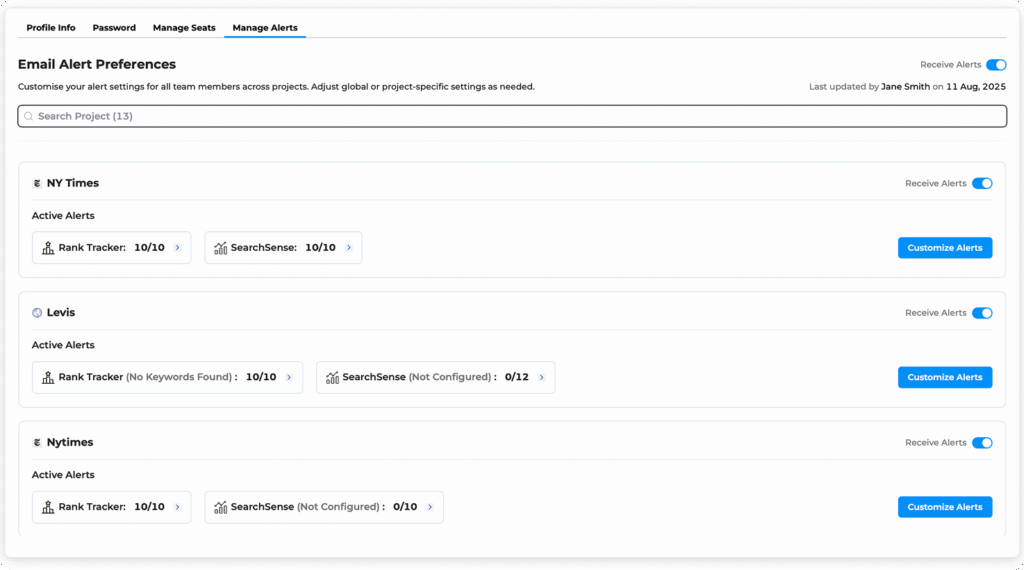Click the Levis project globe icon

(x=37, y=313)
